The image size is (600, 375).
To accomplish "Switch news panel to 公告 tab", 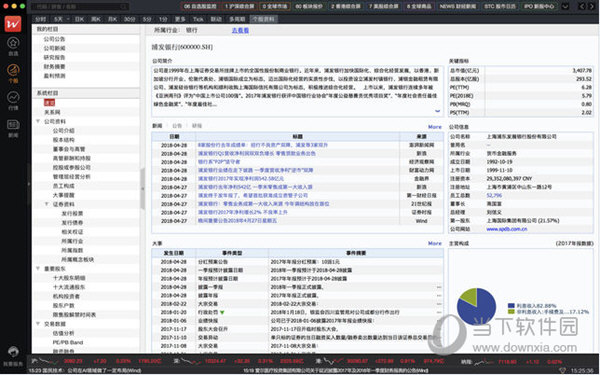I will [177, 126].
